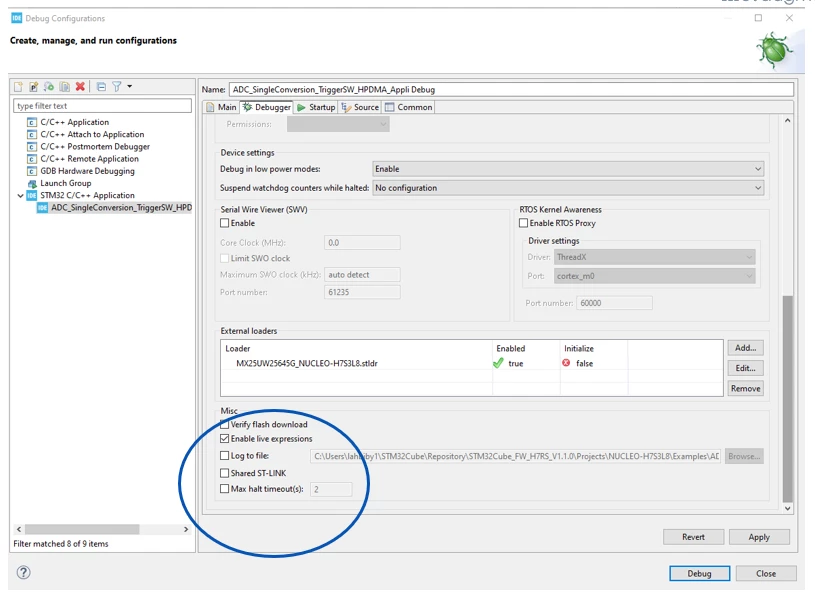Click the vertical scrollbar of the Debugger pane

point(787,398)
